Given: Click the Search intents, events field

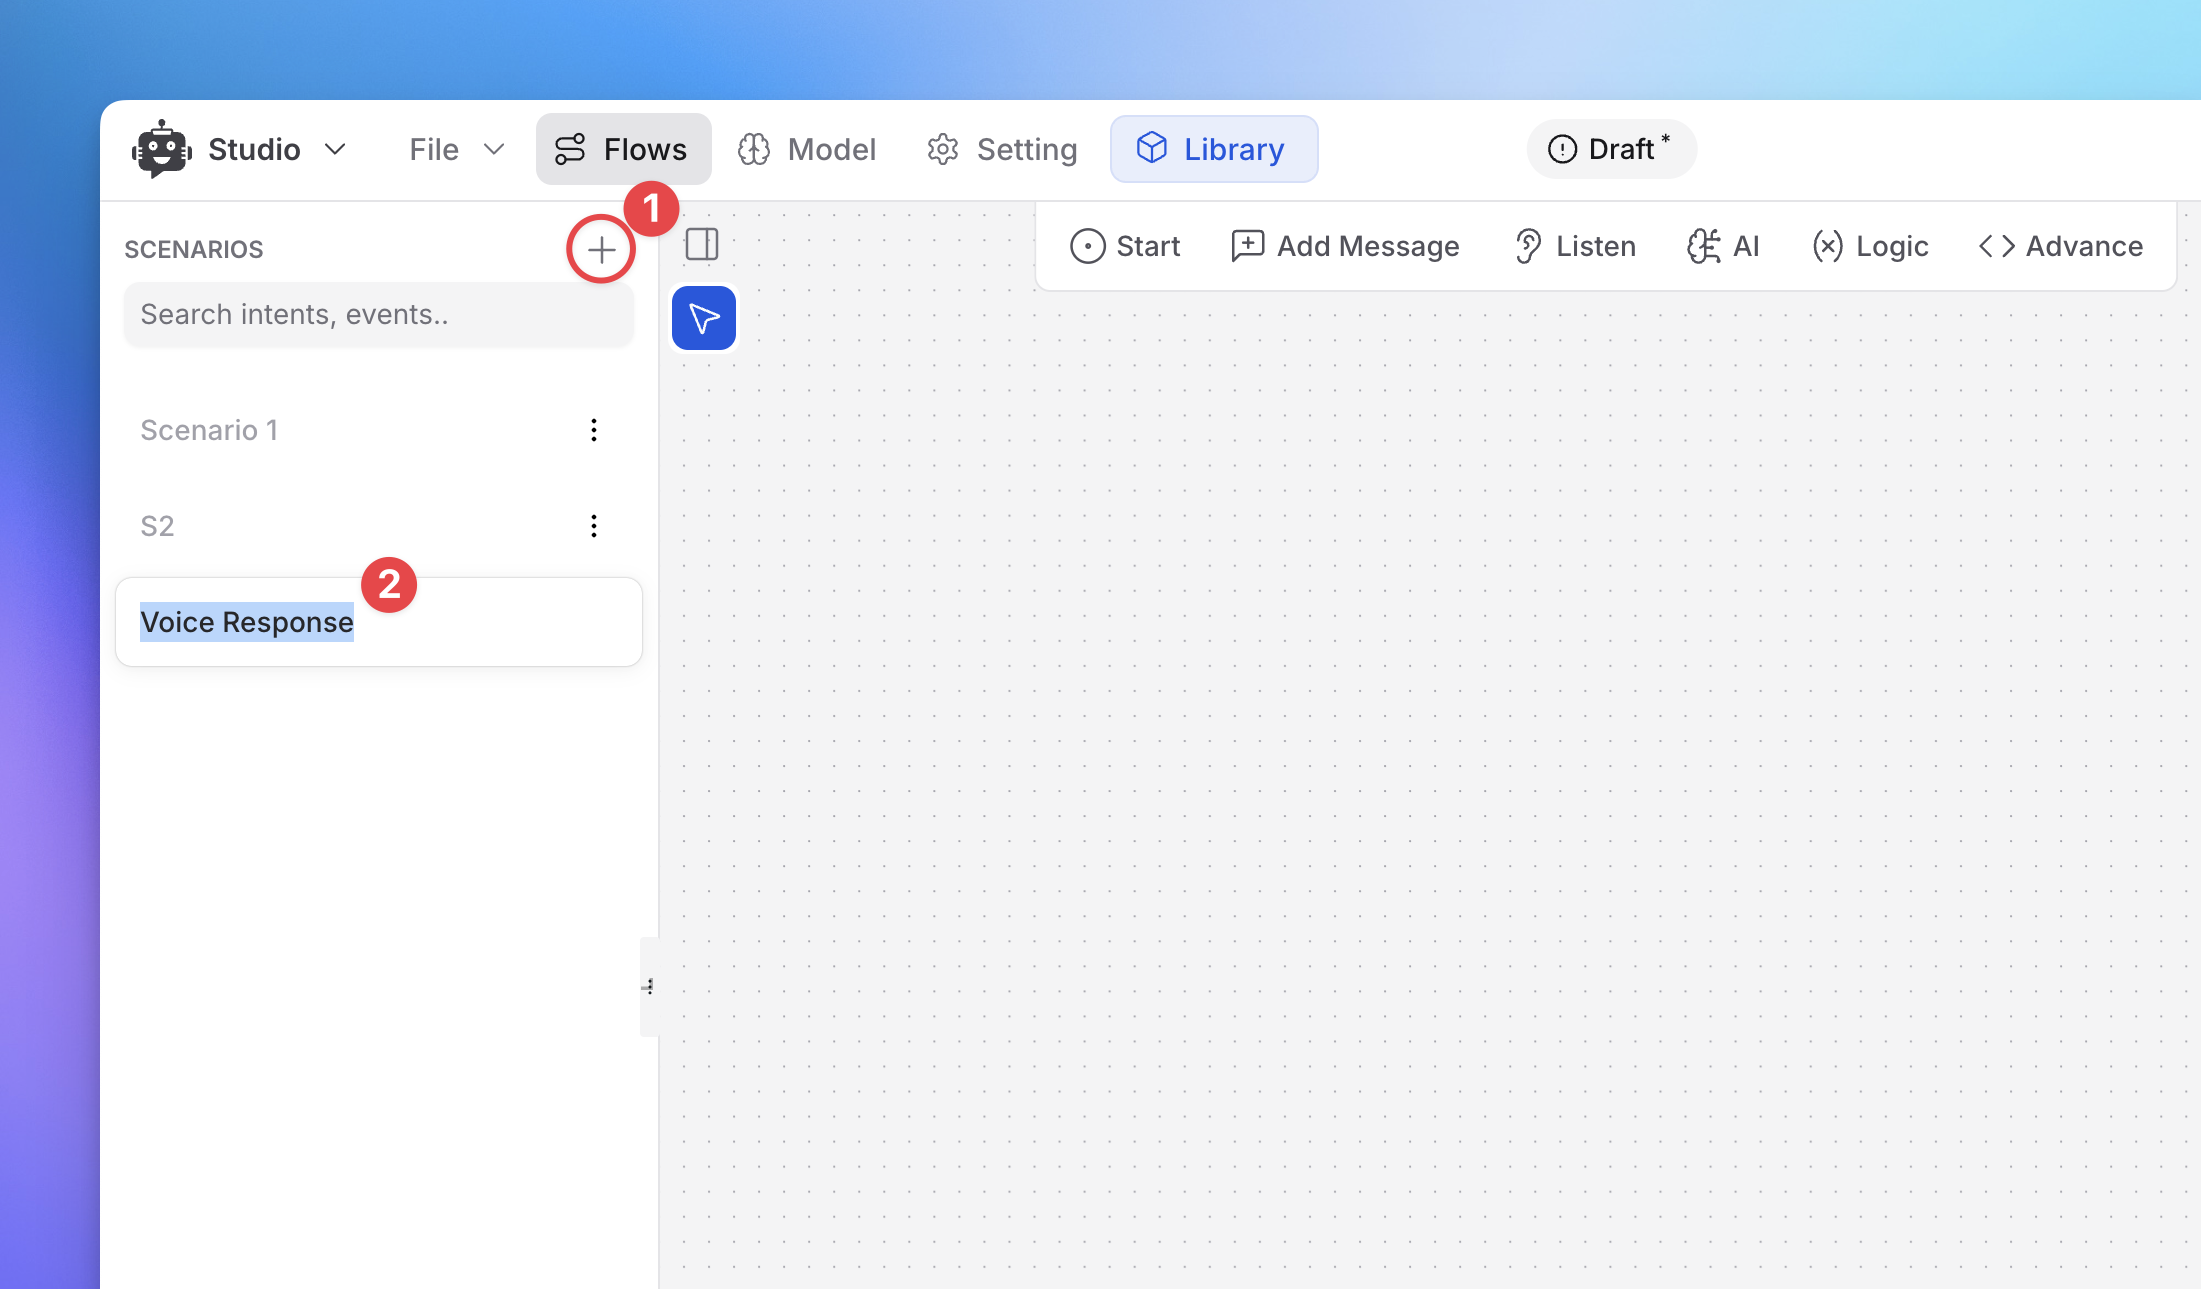Looking at the screenshot, I should 378,314.
